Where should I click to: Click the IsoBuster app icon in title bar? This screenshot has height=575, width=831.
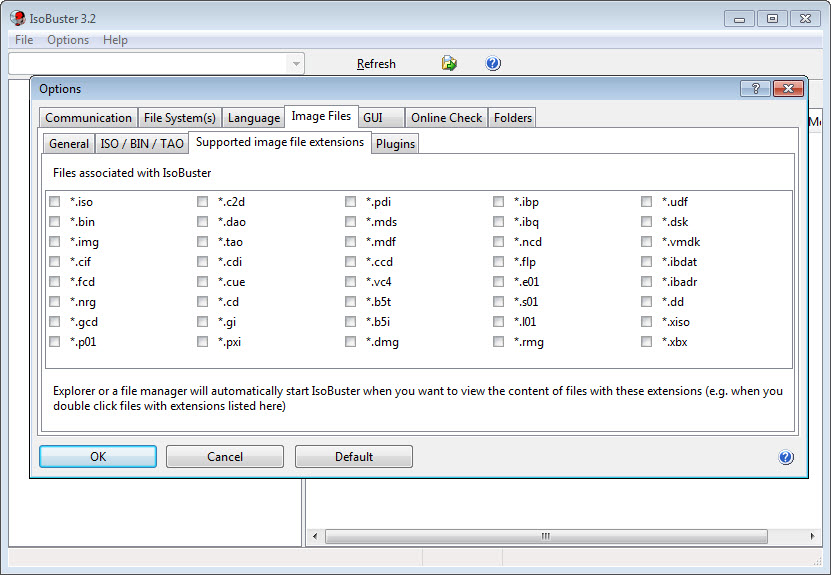(x=17, y=18)
